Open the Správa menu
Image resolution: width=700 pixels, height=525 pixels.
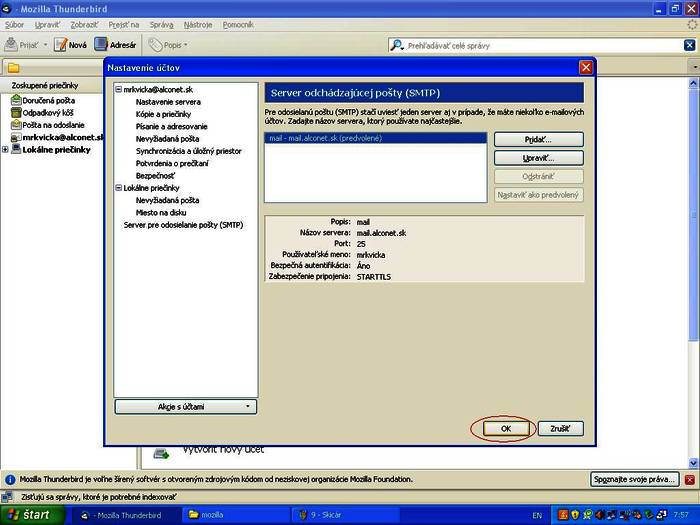point(162,25)
